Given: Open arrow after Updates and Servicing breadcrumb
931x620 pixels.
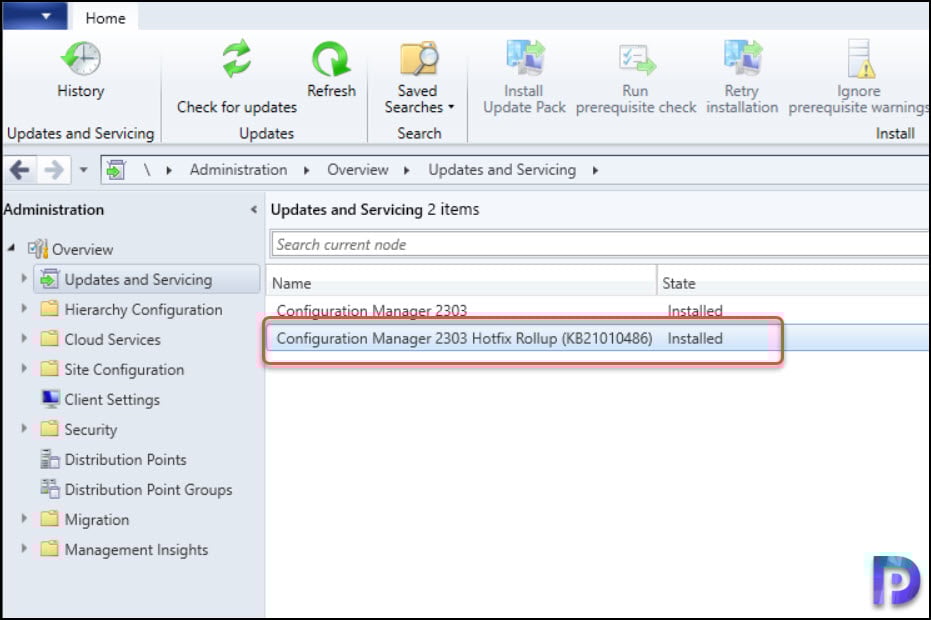Looking at the screenshot, I should 595,170.
